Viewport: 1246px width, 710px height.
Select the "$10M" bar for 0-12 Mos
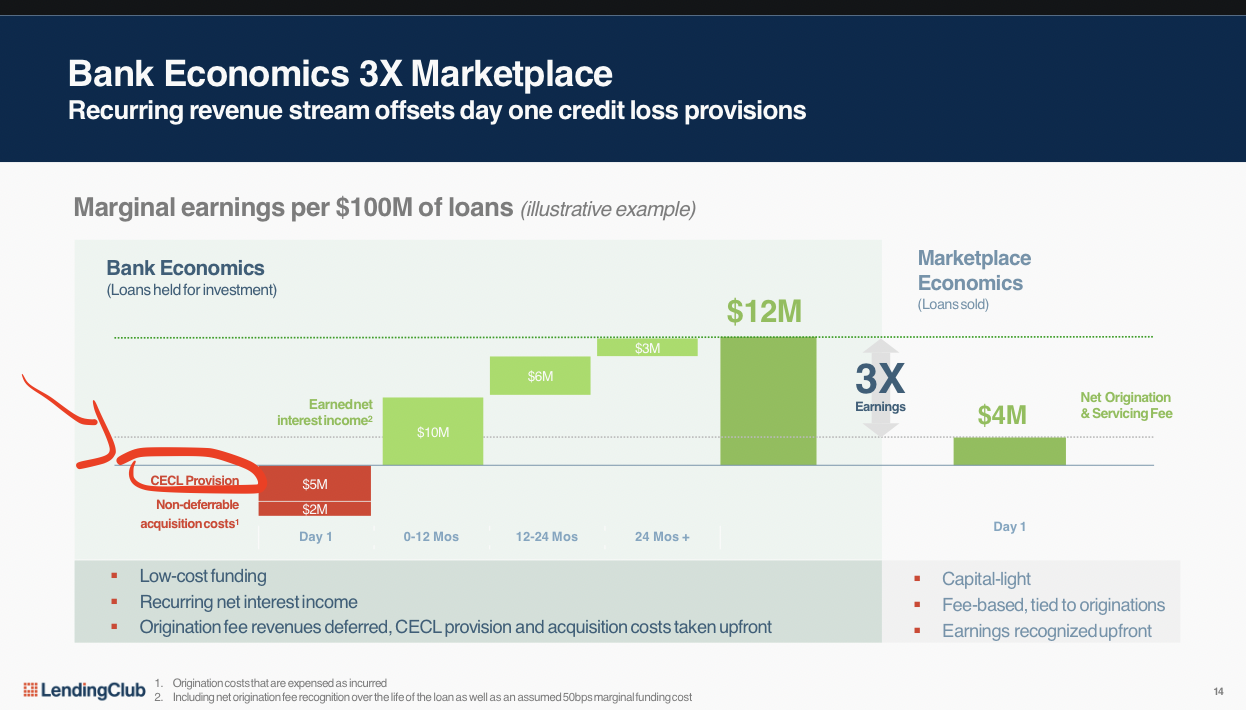click(433, 431)
